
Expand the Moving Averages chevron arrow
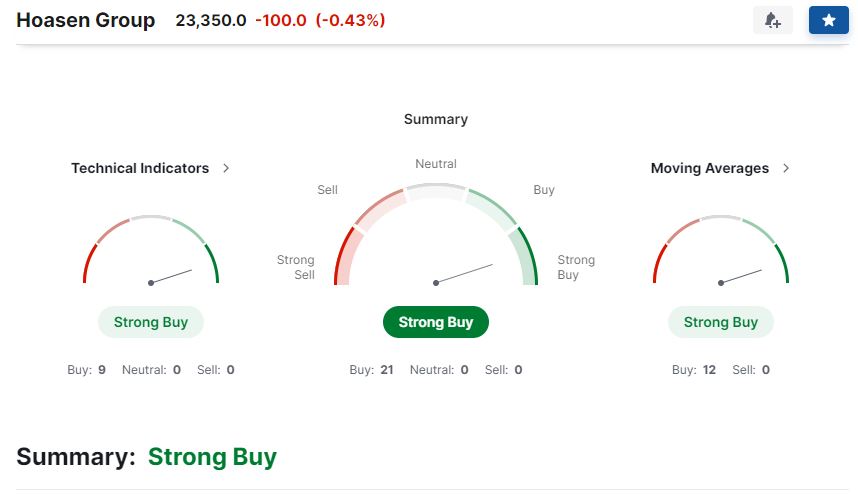click(786, 168)
